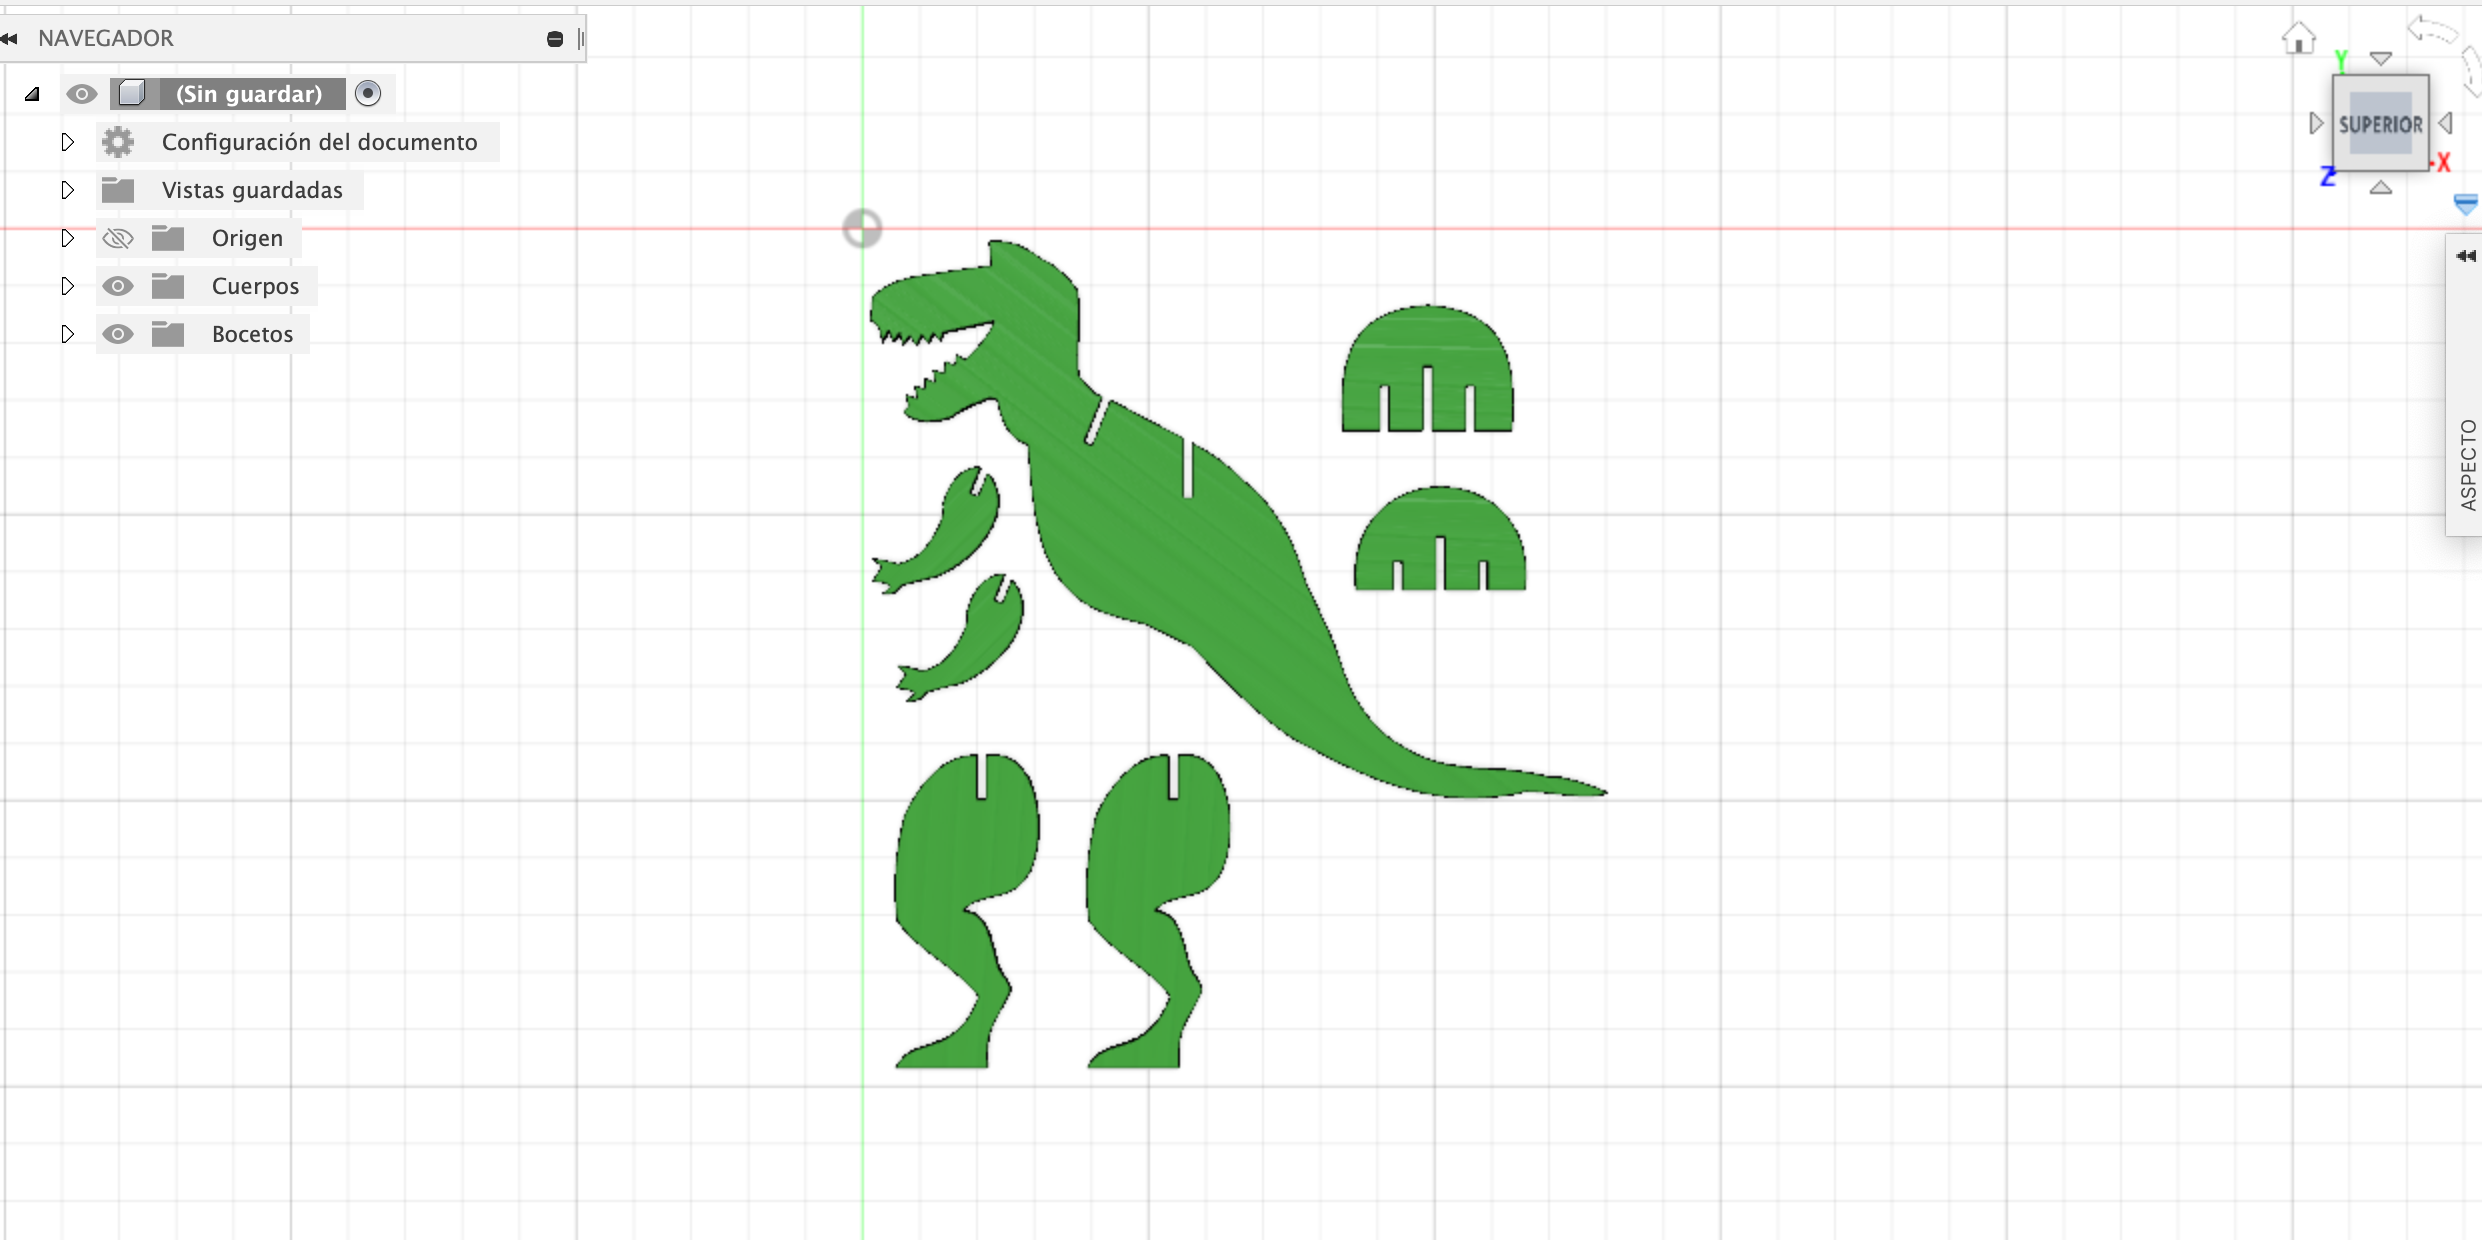Image resolution: width=2482 pixels, height=1240 pixels.
Task: Click the ViewCube home view icon
Action: 2298,39
